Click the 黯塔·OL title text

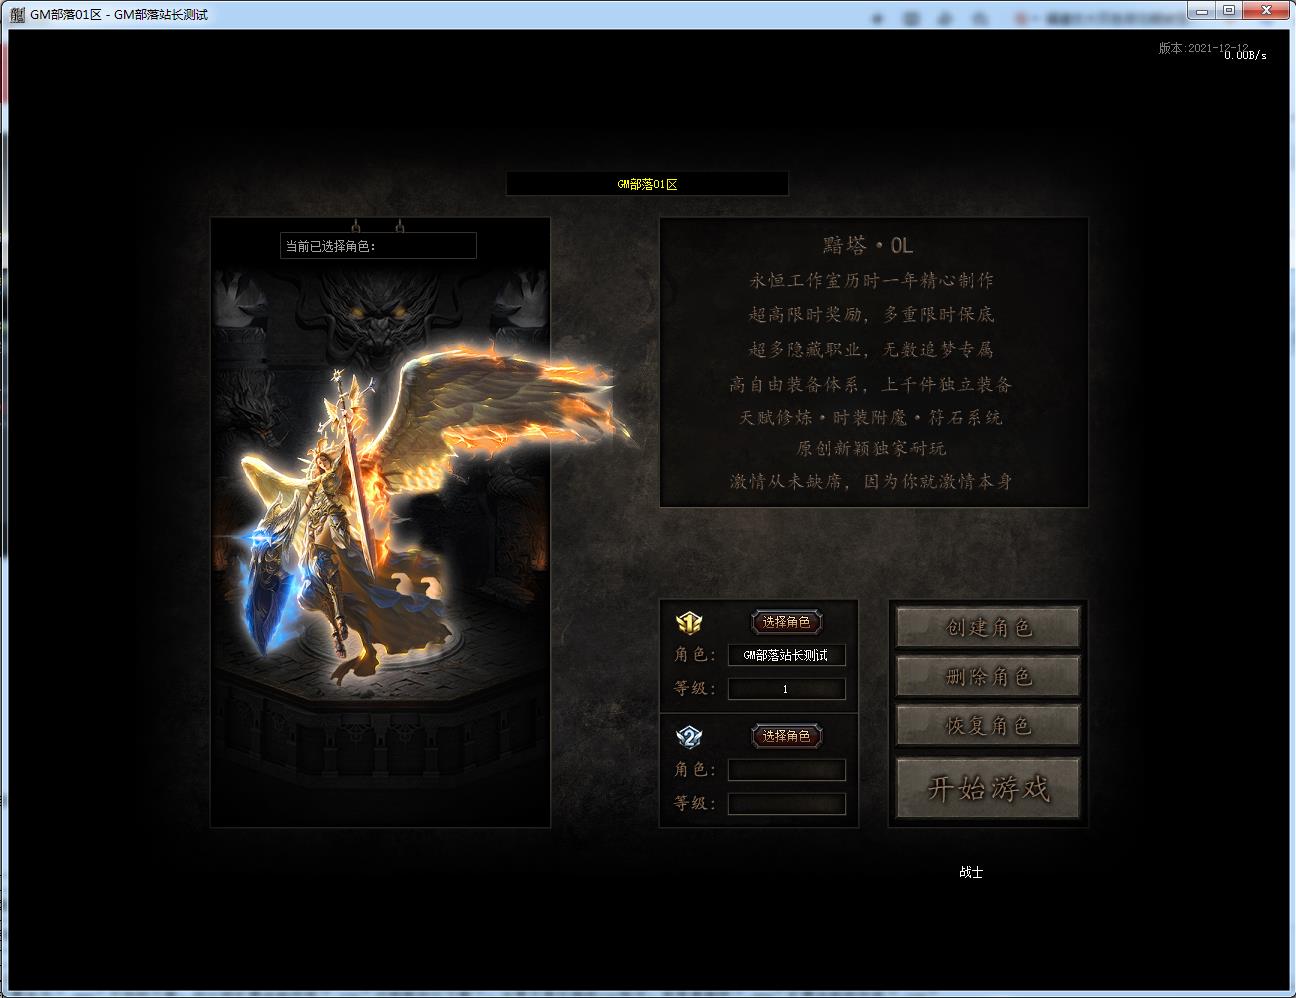tap(868, 245)
